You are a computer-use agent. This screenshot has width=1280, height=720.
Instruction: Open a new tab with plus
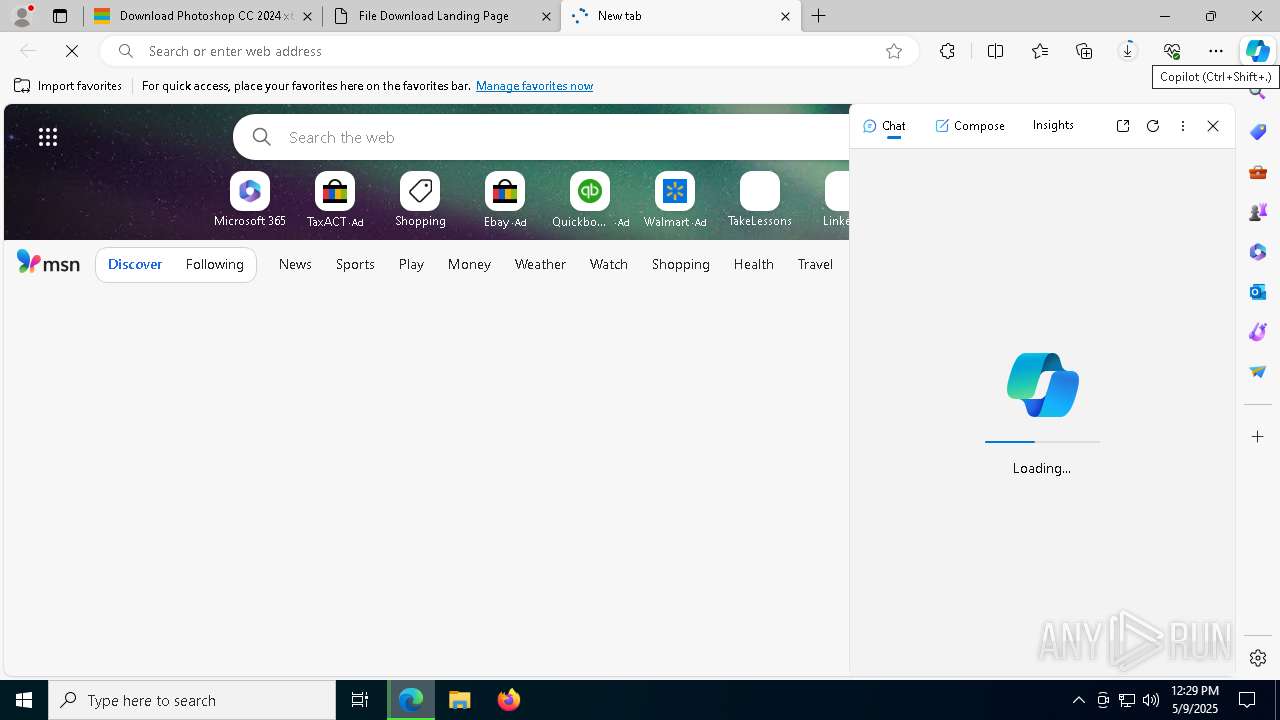click(818, 16)
